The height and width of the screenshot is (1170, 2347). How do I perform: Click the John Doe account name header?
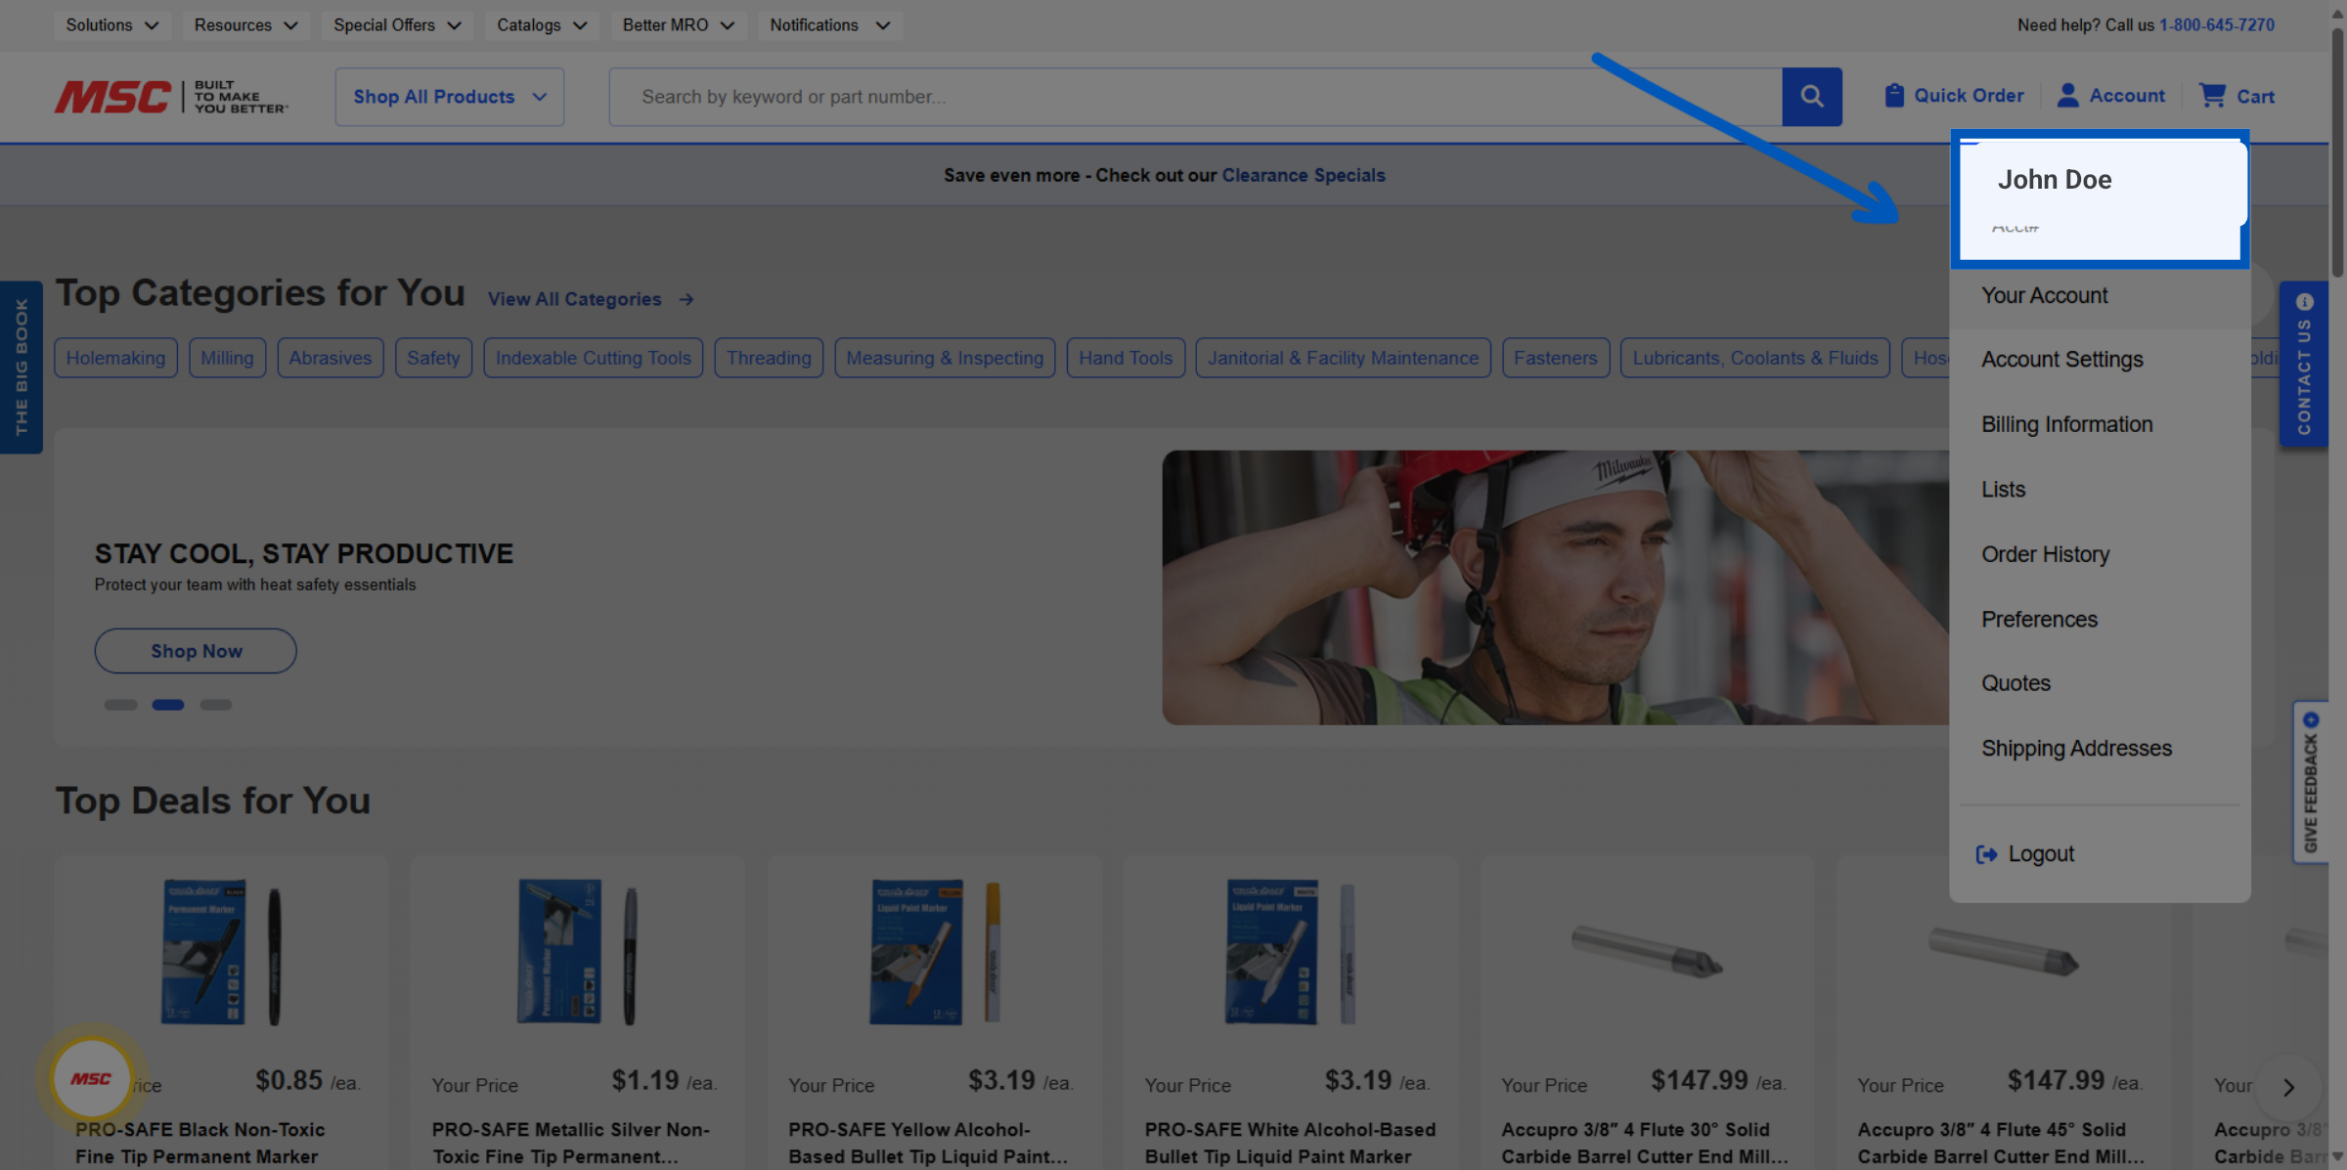(x=2054, y=180)
